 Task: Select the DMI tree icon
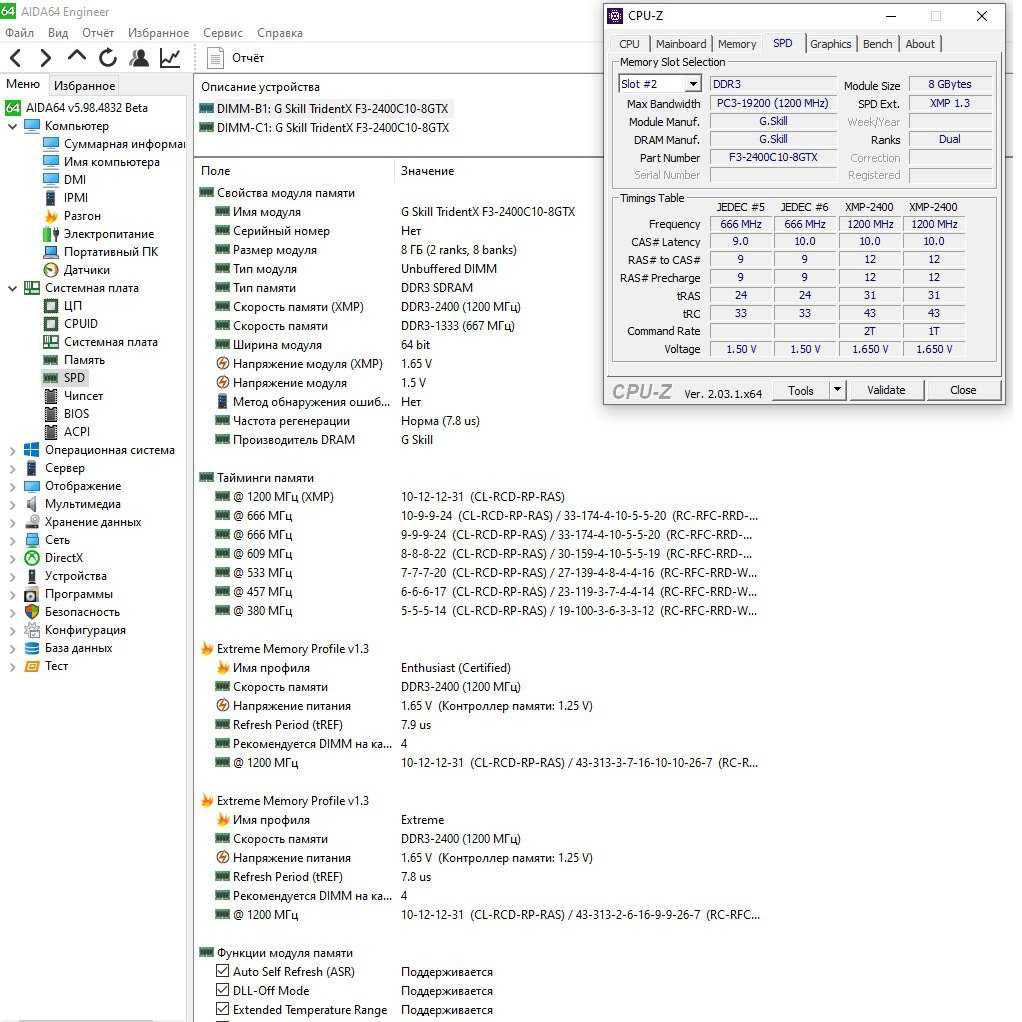pyautogui.click(x=51, y=179)
